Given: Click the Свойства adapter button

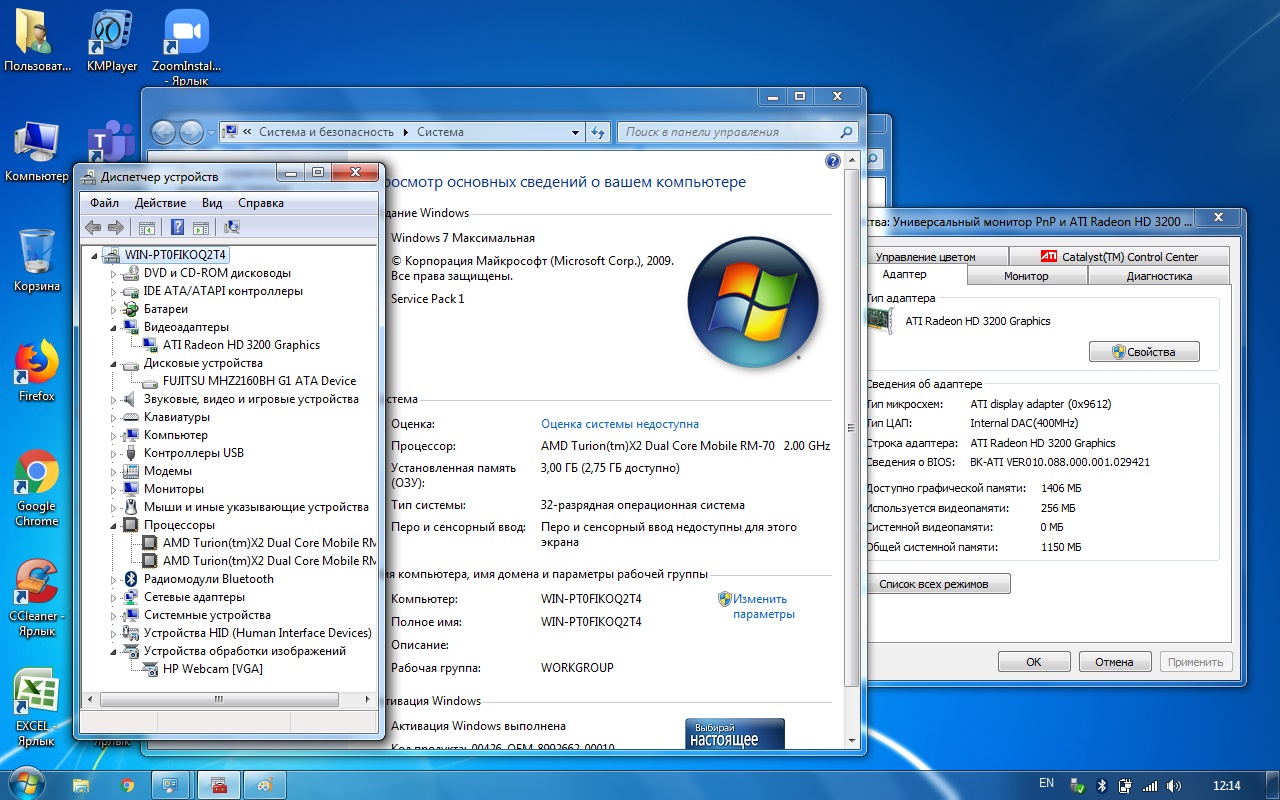Looking at the screenshot, I should pyautogui.click(x=1144, y=352).
